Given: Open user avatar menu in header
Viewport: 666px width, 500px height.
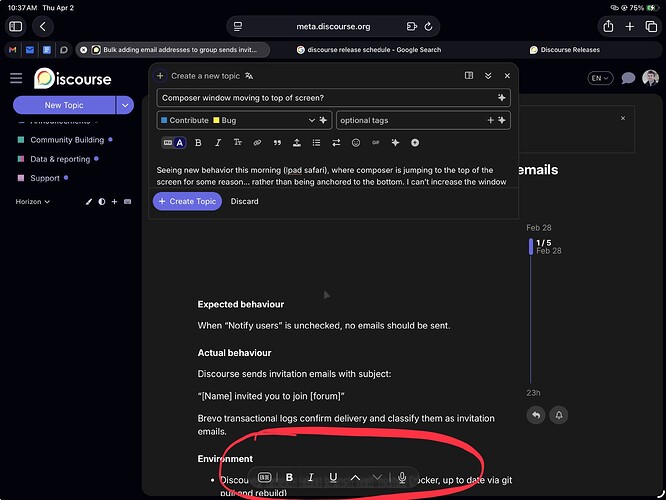Looking at the screenshot, I should (650, 78).
